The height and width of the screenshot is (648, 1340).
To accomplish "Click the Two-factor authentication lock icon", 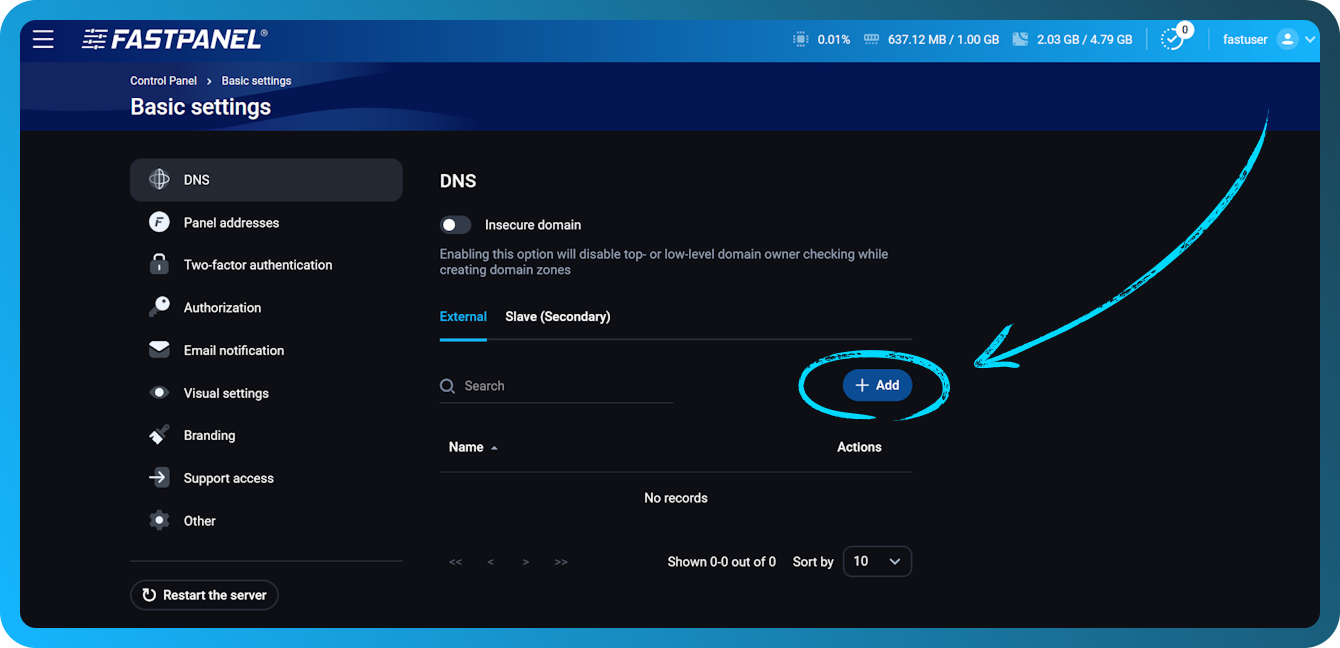I will point(159,264).
